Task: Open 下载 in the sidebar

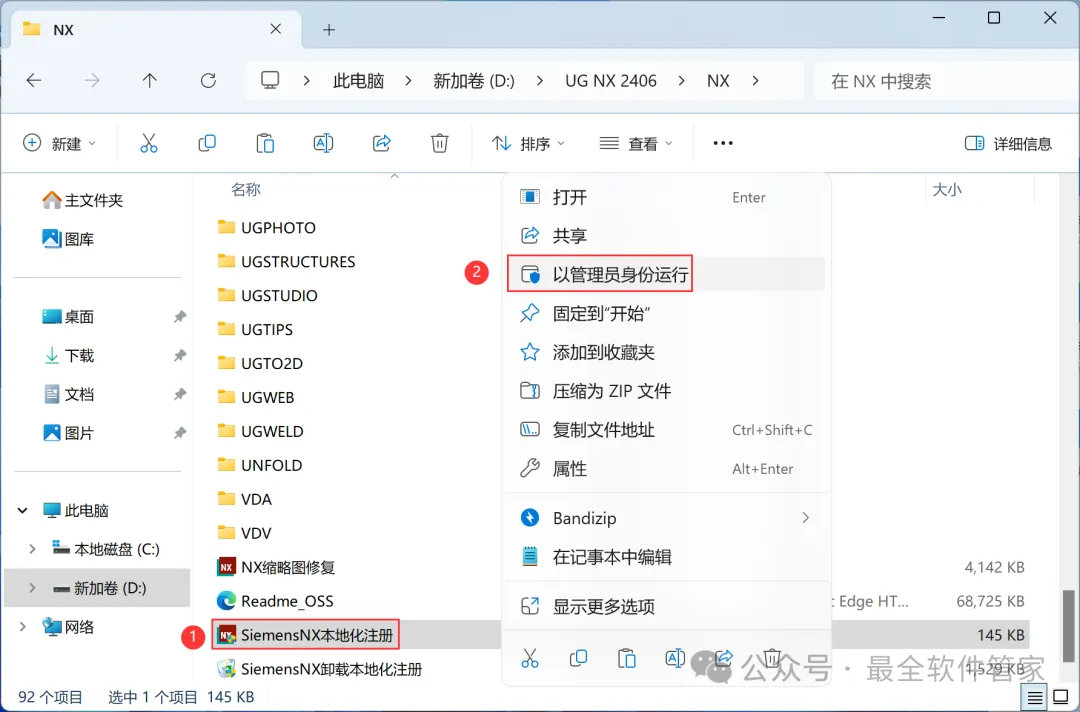Action: tap(68, 355)
